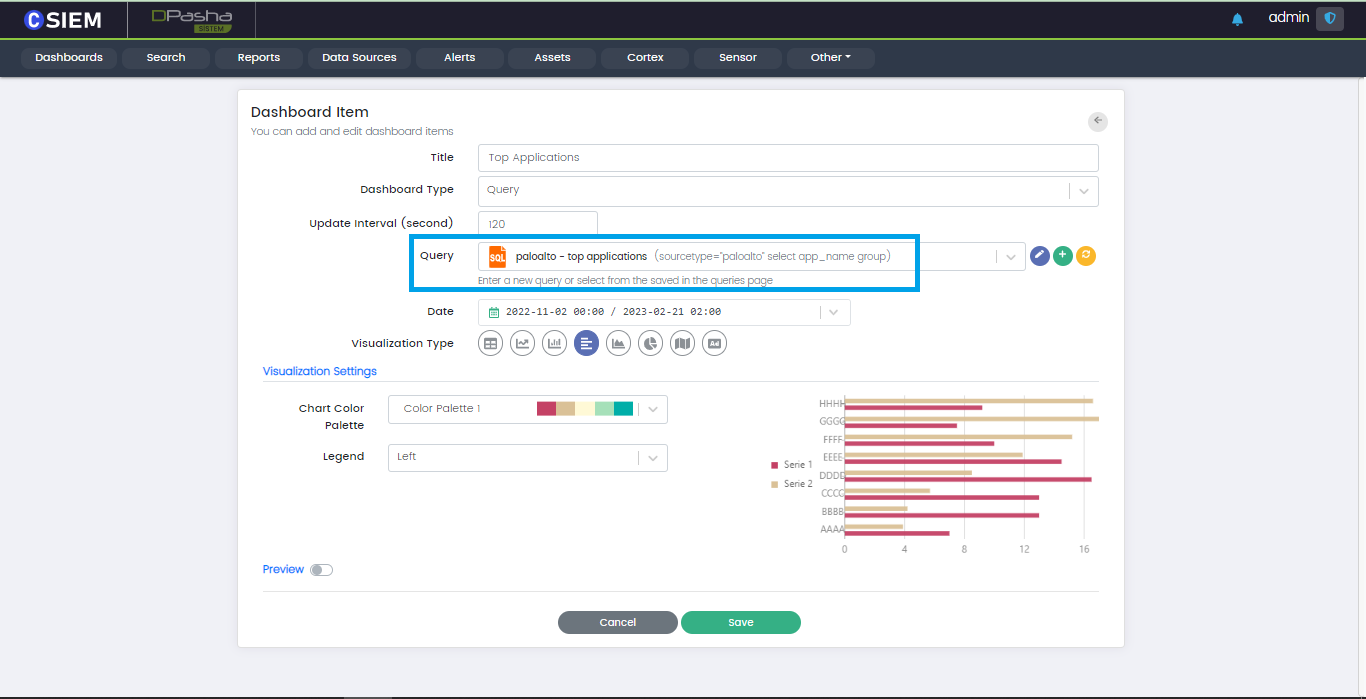The width and height of the screenshot is (1366, 699).
Task: Open the Alerts menu in navigation bar
Action: point(460,58)
